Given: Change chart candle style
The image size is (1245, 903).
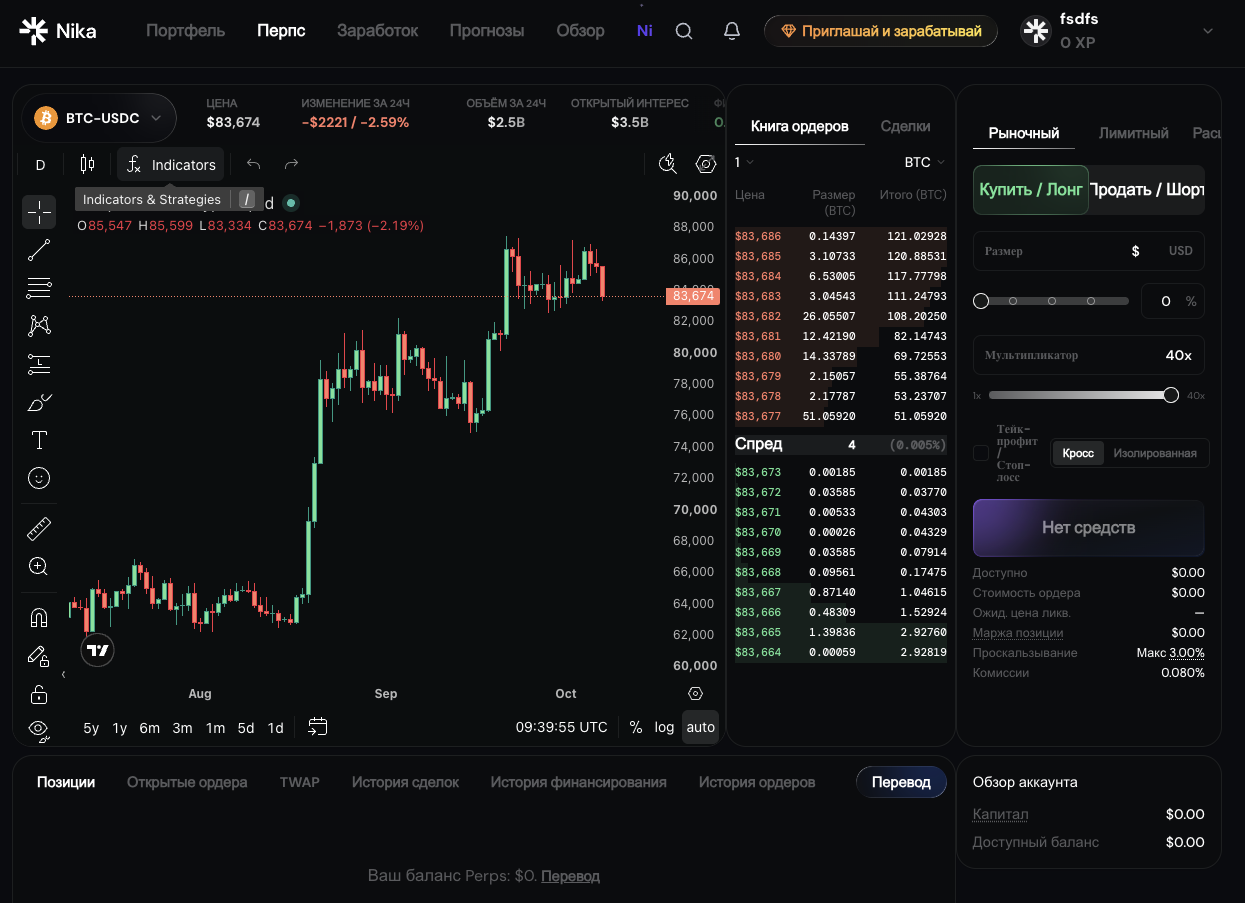Looking at the screenshot, I should coord(87,164).
